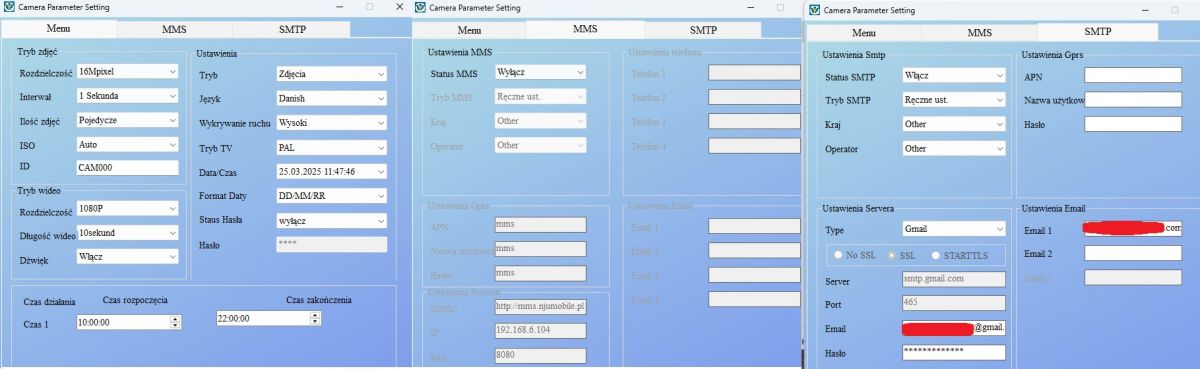Click masked server Hasło password field
The width and height of the screenshot is (1200, 369).
coord(953,352)
